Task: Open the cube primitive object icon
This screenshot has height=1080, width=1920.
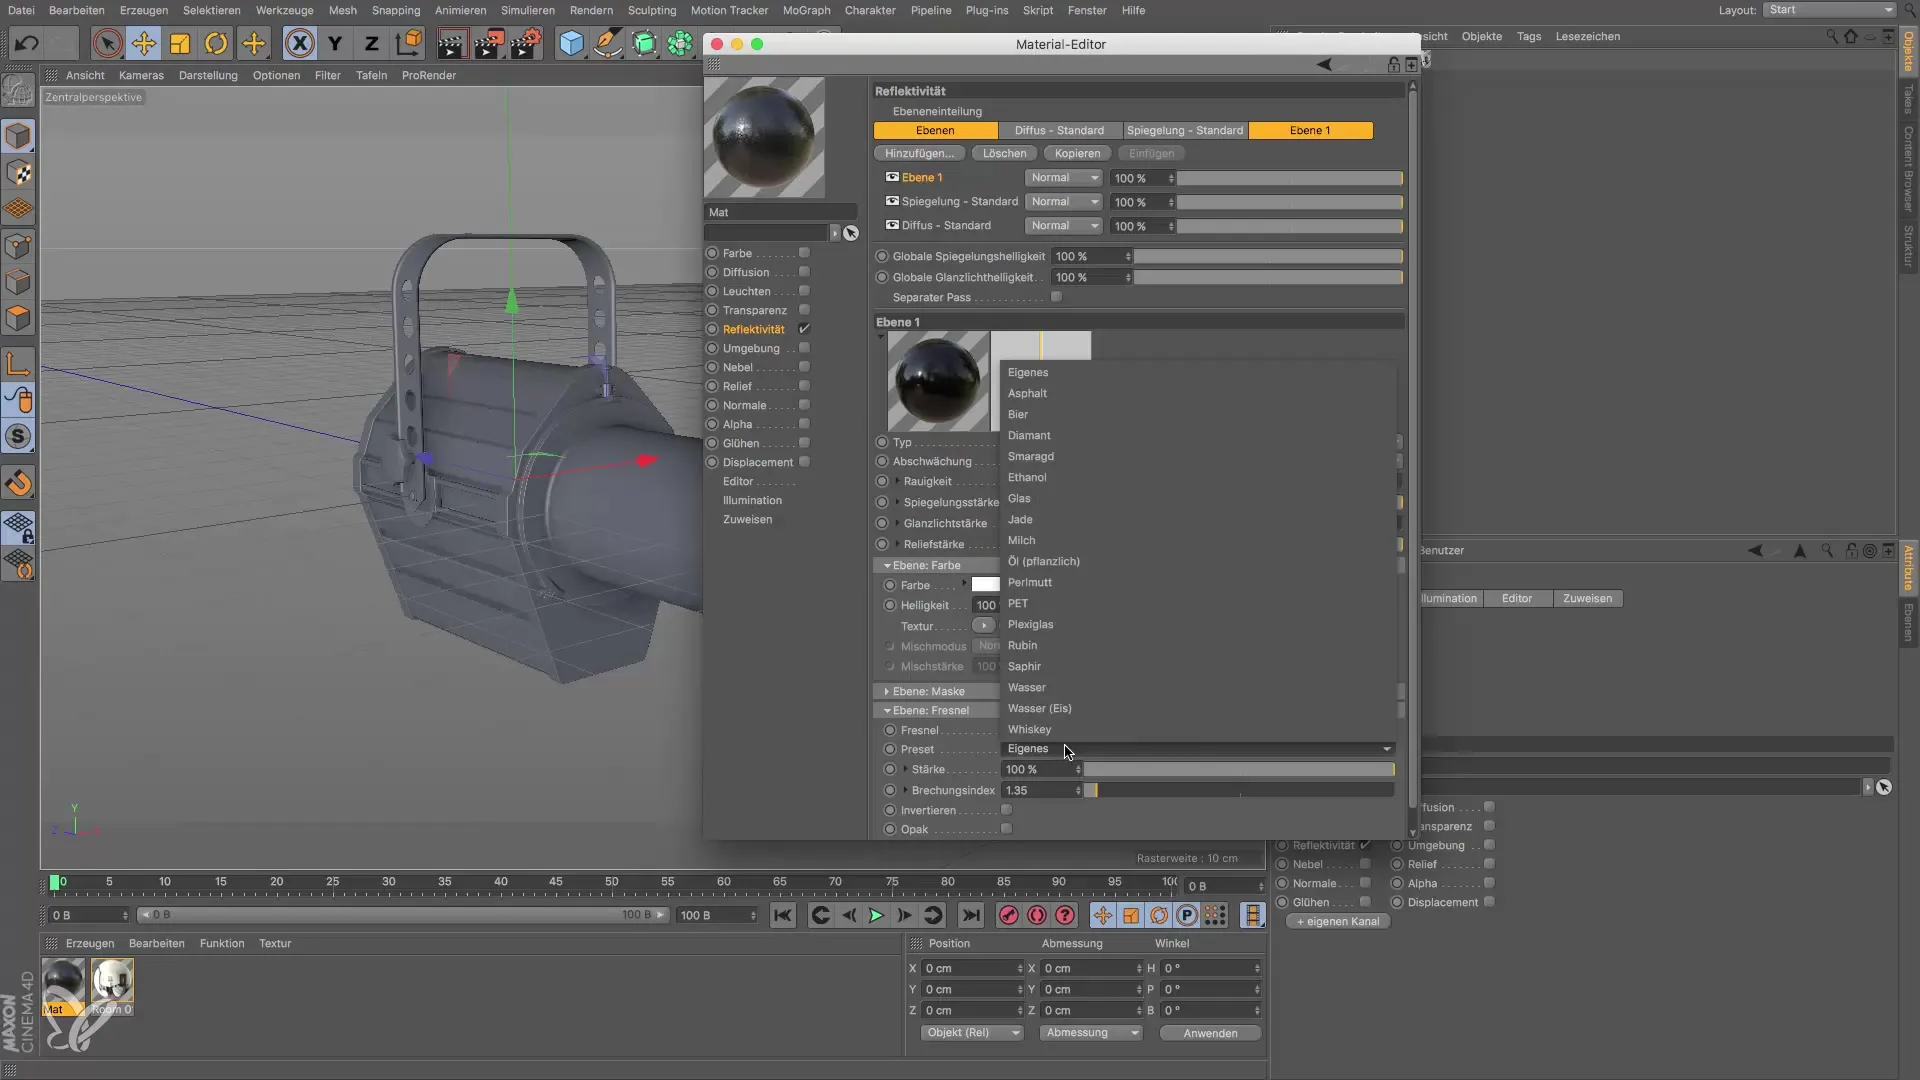Action: pos(571,44)
